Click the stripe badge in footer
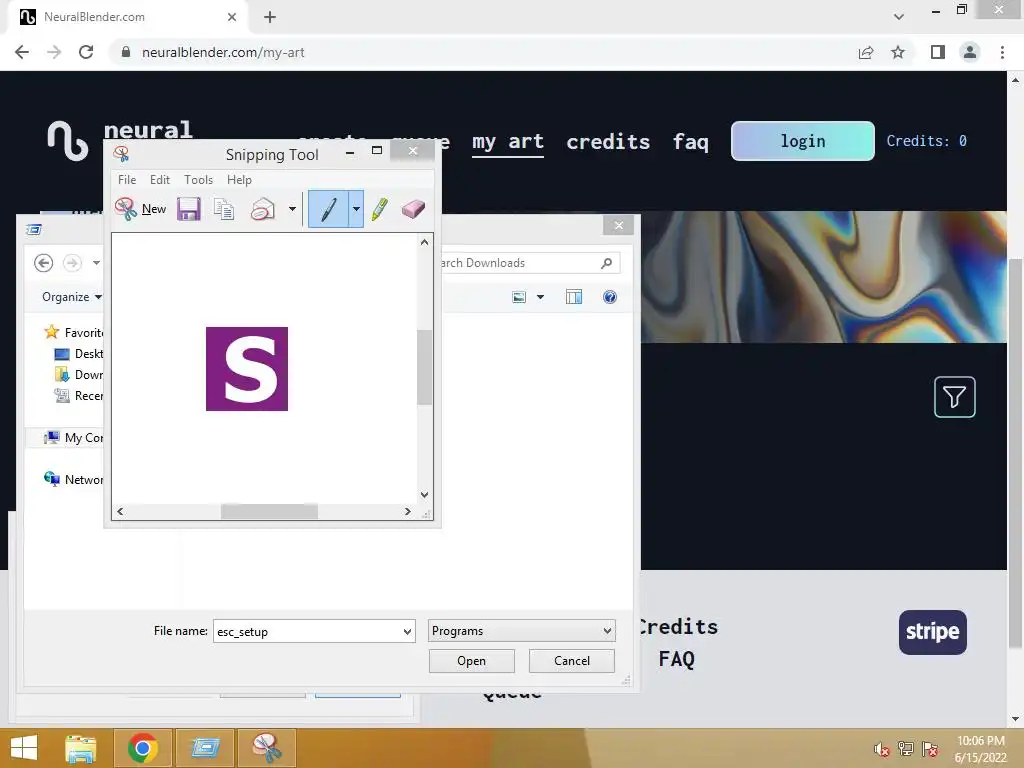1024x768 pixels. [933, 632]
